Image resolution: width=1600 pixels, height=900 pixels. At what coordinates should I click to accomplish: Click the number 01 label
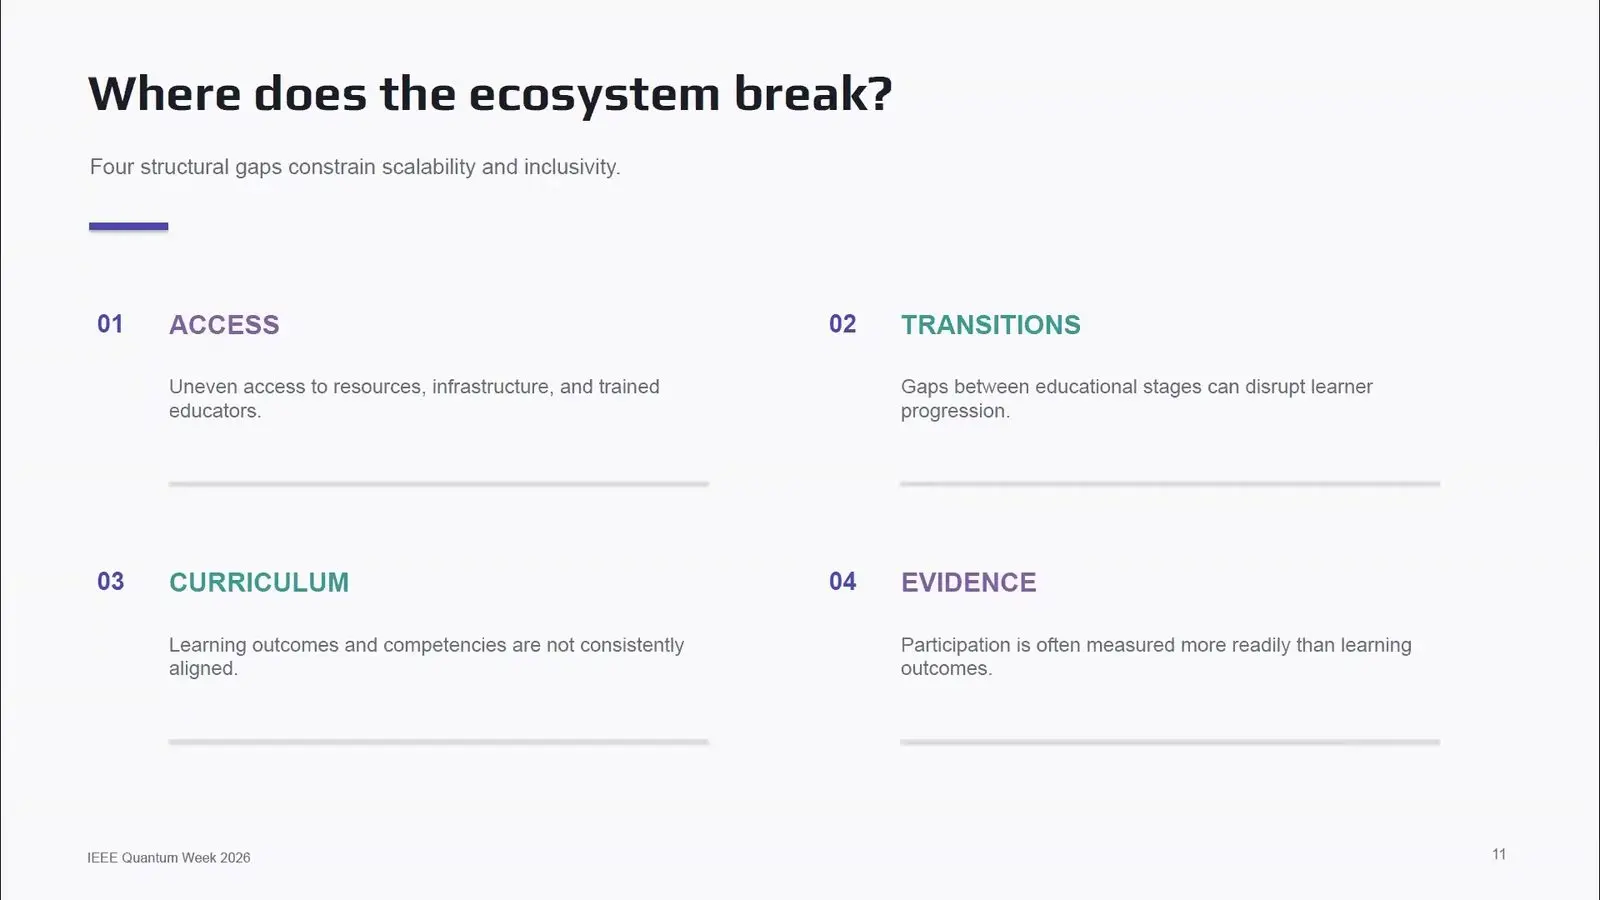[x=110, y=324]
